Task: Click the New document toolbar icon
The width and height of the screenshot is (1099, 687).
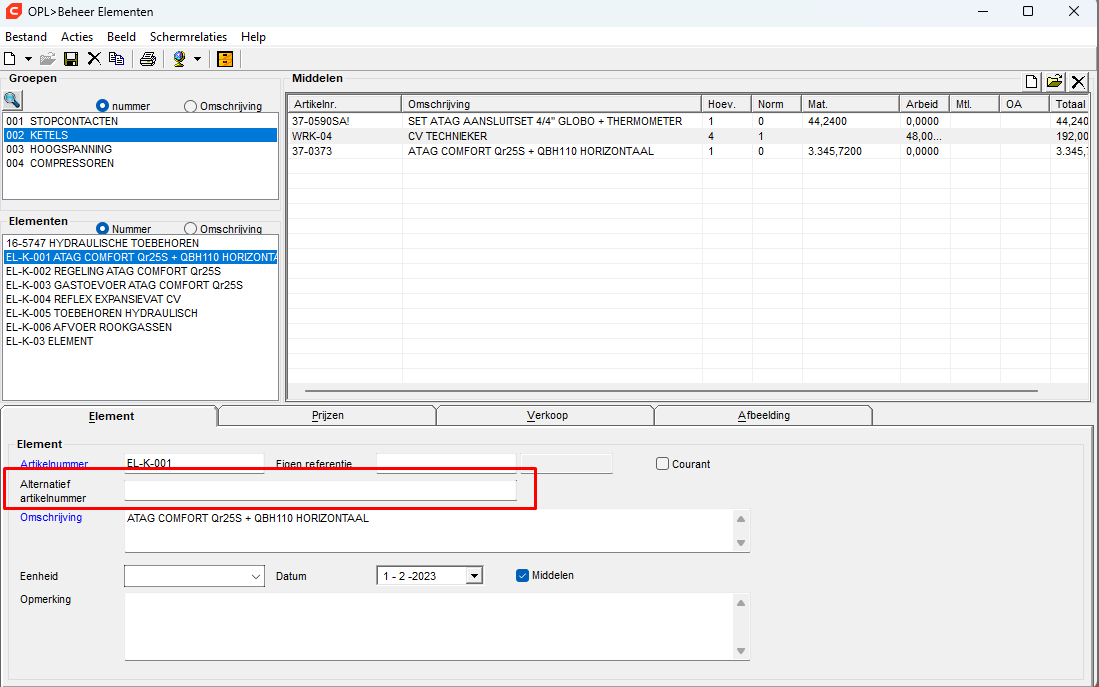Action: click(x=10, y=59)
